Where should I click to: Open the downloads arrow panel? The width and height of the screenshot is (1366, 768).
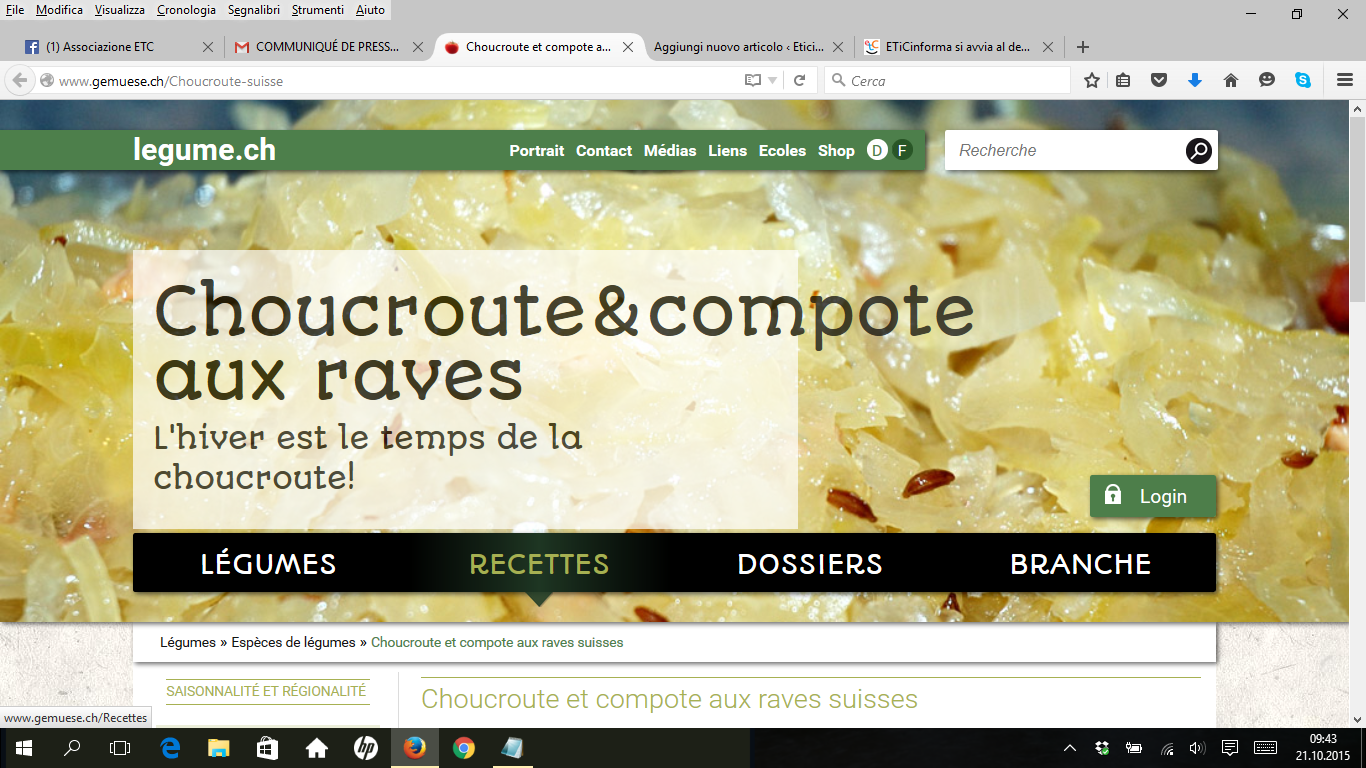[1195, 80]
